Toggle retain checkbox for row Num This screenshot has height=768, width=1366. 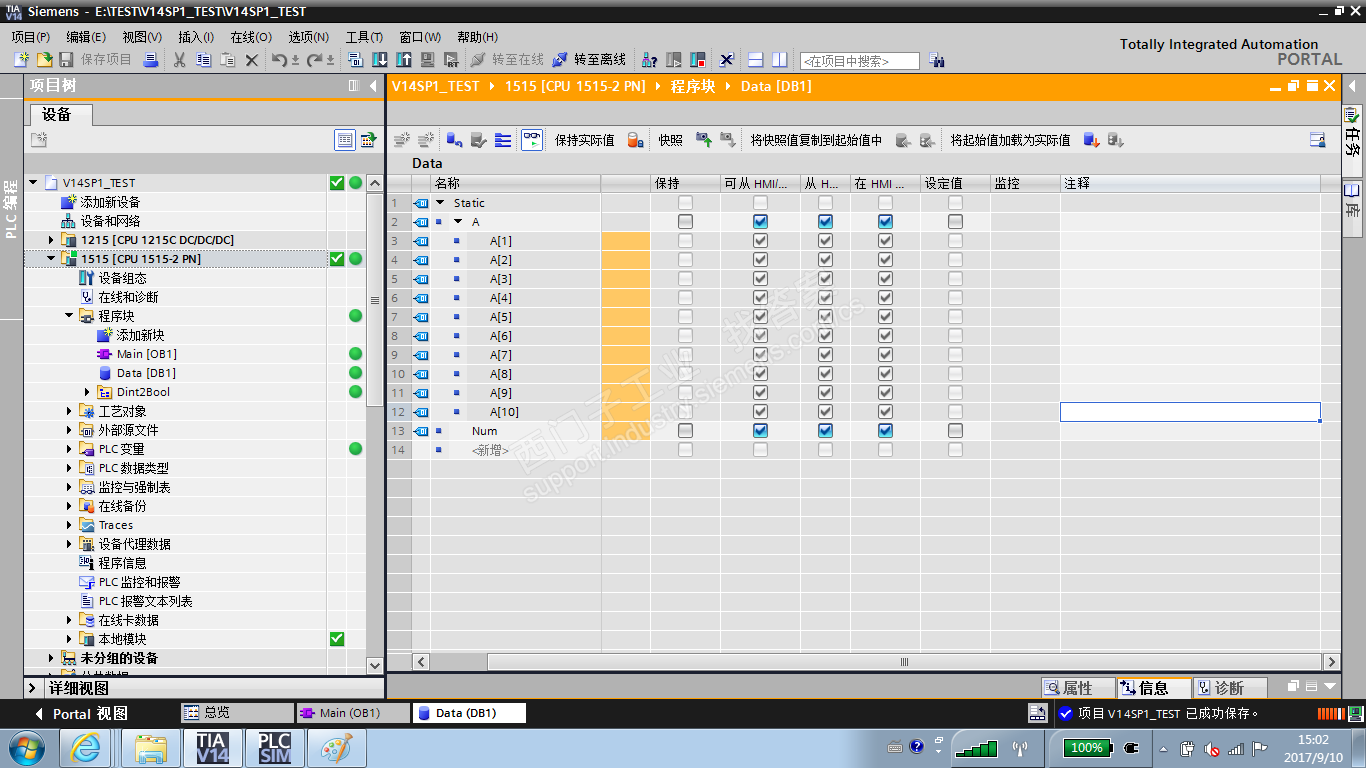(685, 431)
